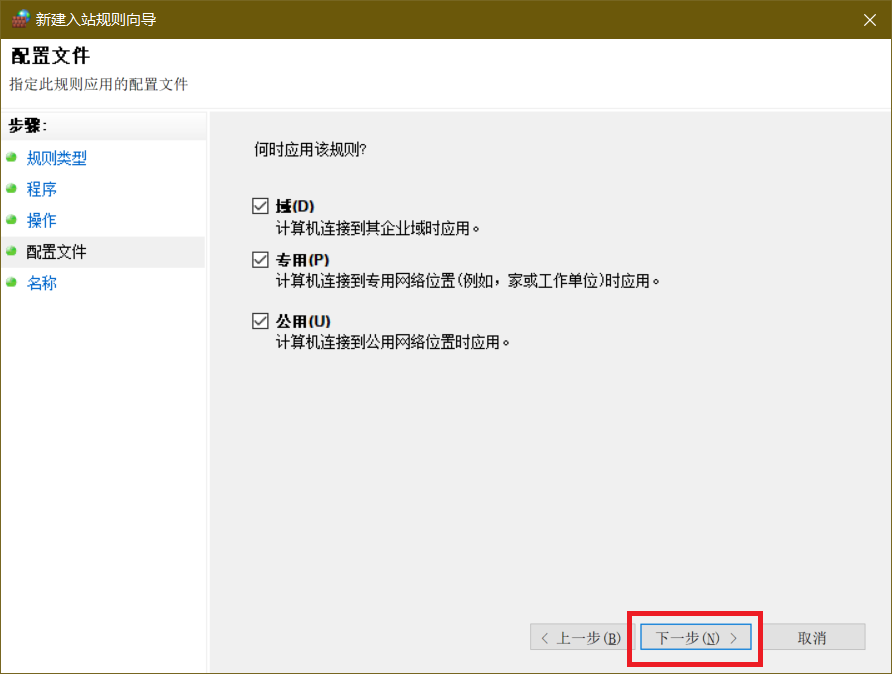The width and height of the screenshot is (892, 674).
Task: Click the 公用(U) label text
Action: click(x=303, y=321)
